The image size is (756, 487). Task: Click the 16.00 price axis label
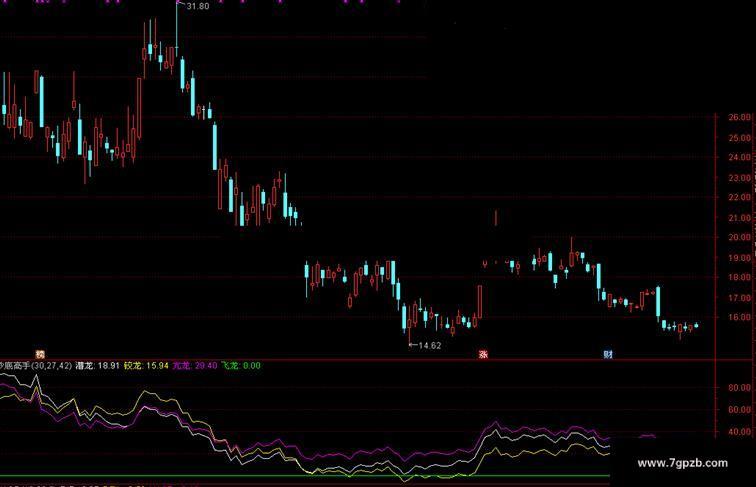pyautogui.click(x=740, y=317)
